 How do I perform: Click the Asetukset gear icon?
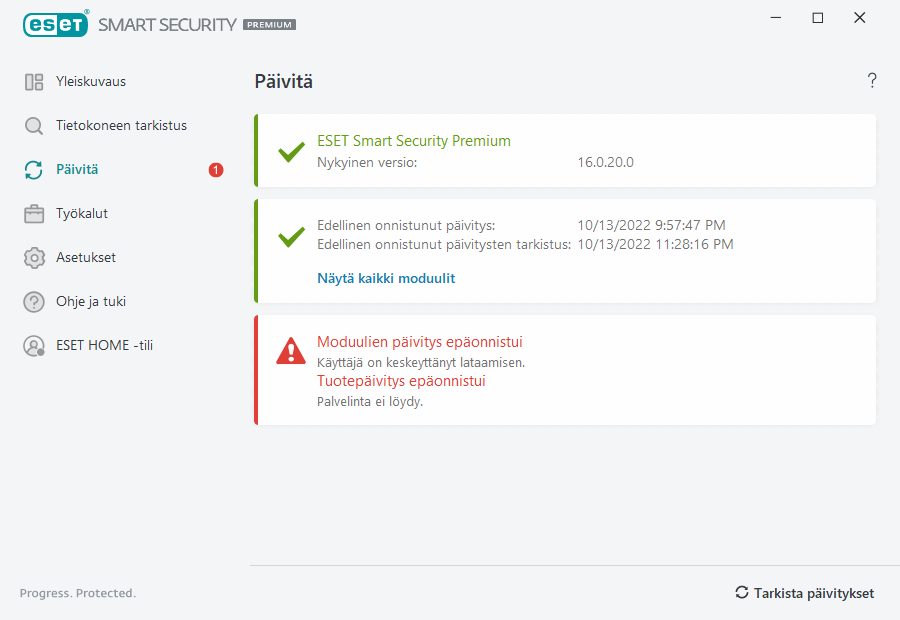[34, 258]
